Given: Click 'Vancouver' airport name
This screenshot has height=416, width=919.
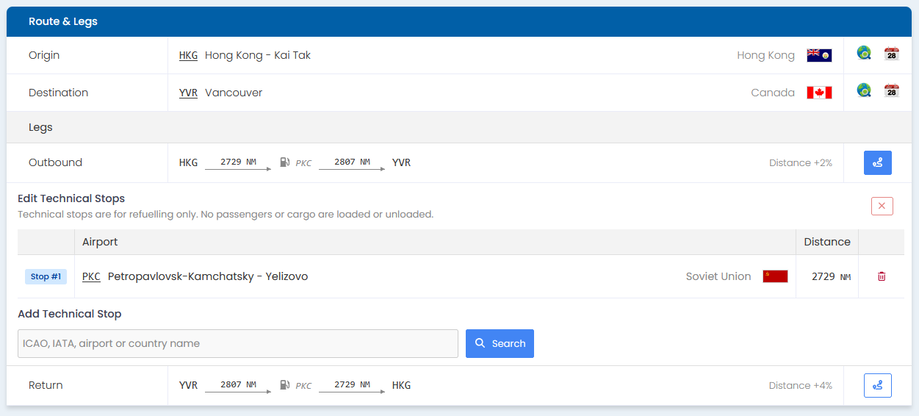Looking at the screenshot, I should click(x=234, y=93).
